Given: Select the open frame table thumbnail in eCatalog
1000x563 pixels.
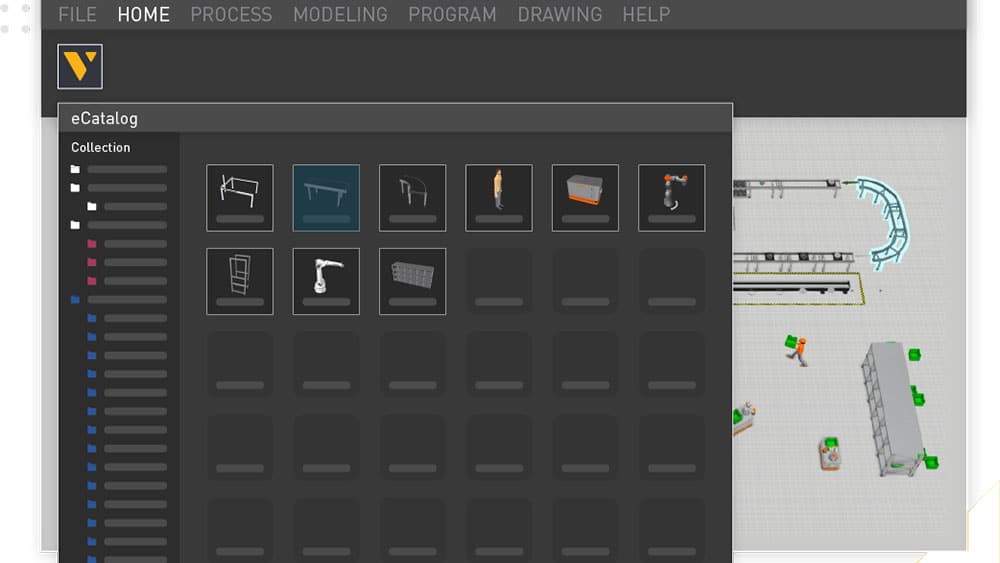Looking at the screenshot, I should pyautogui.click(x=240, y=198).
